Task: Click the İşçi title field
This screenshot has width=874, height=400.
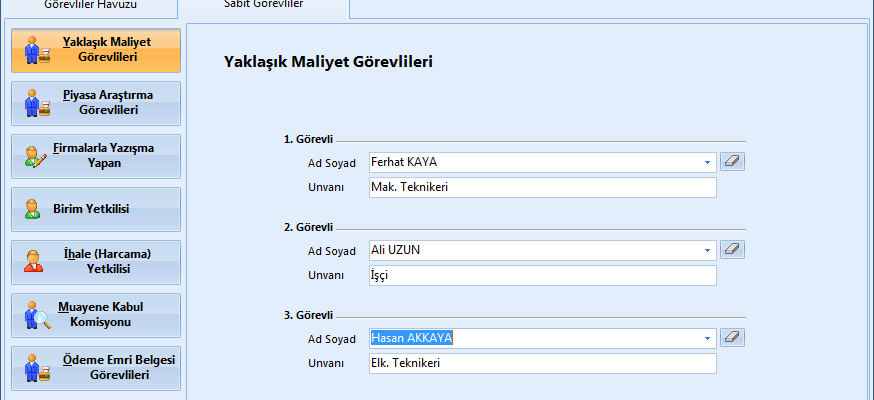Action: (542, 275)
